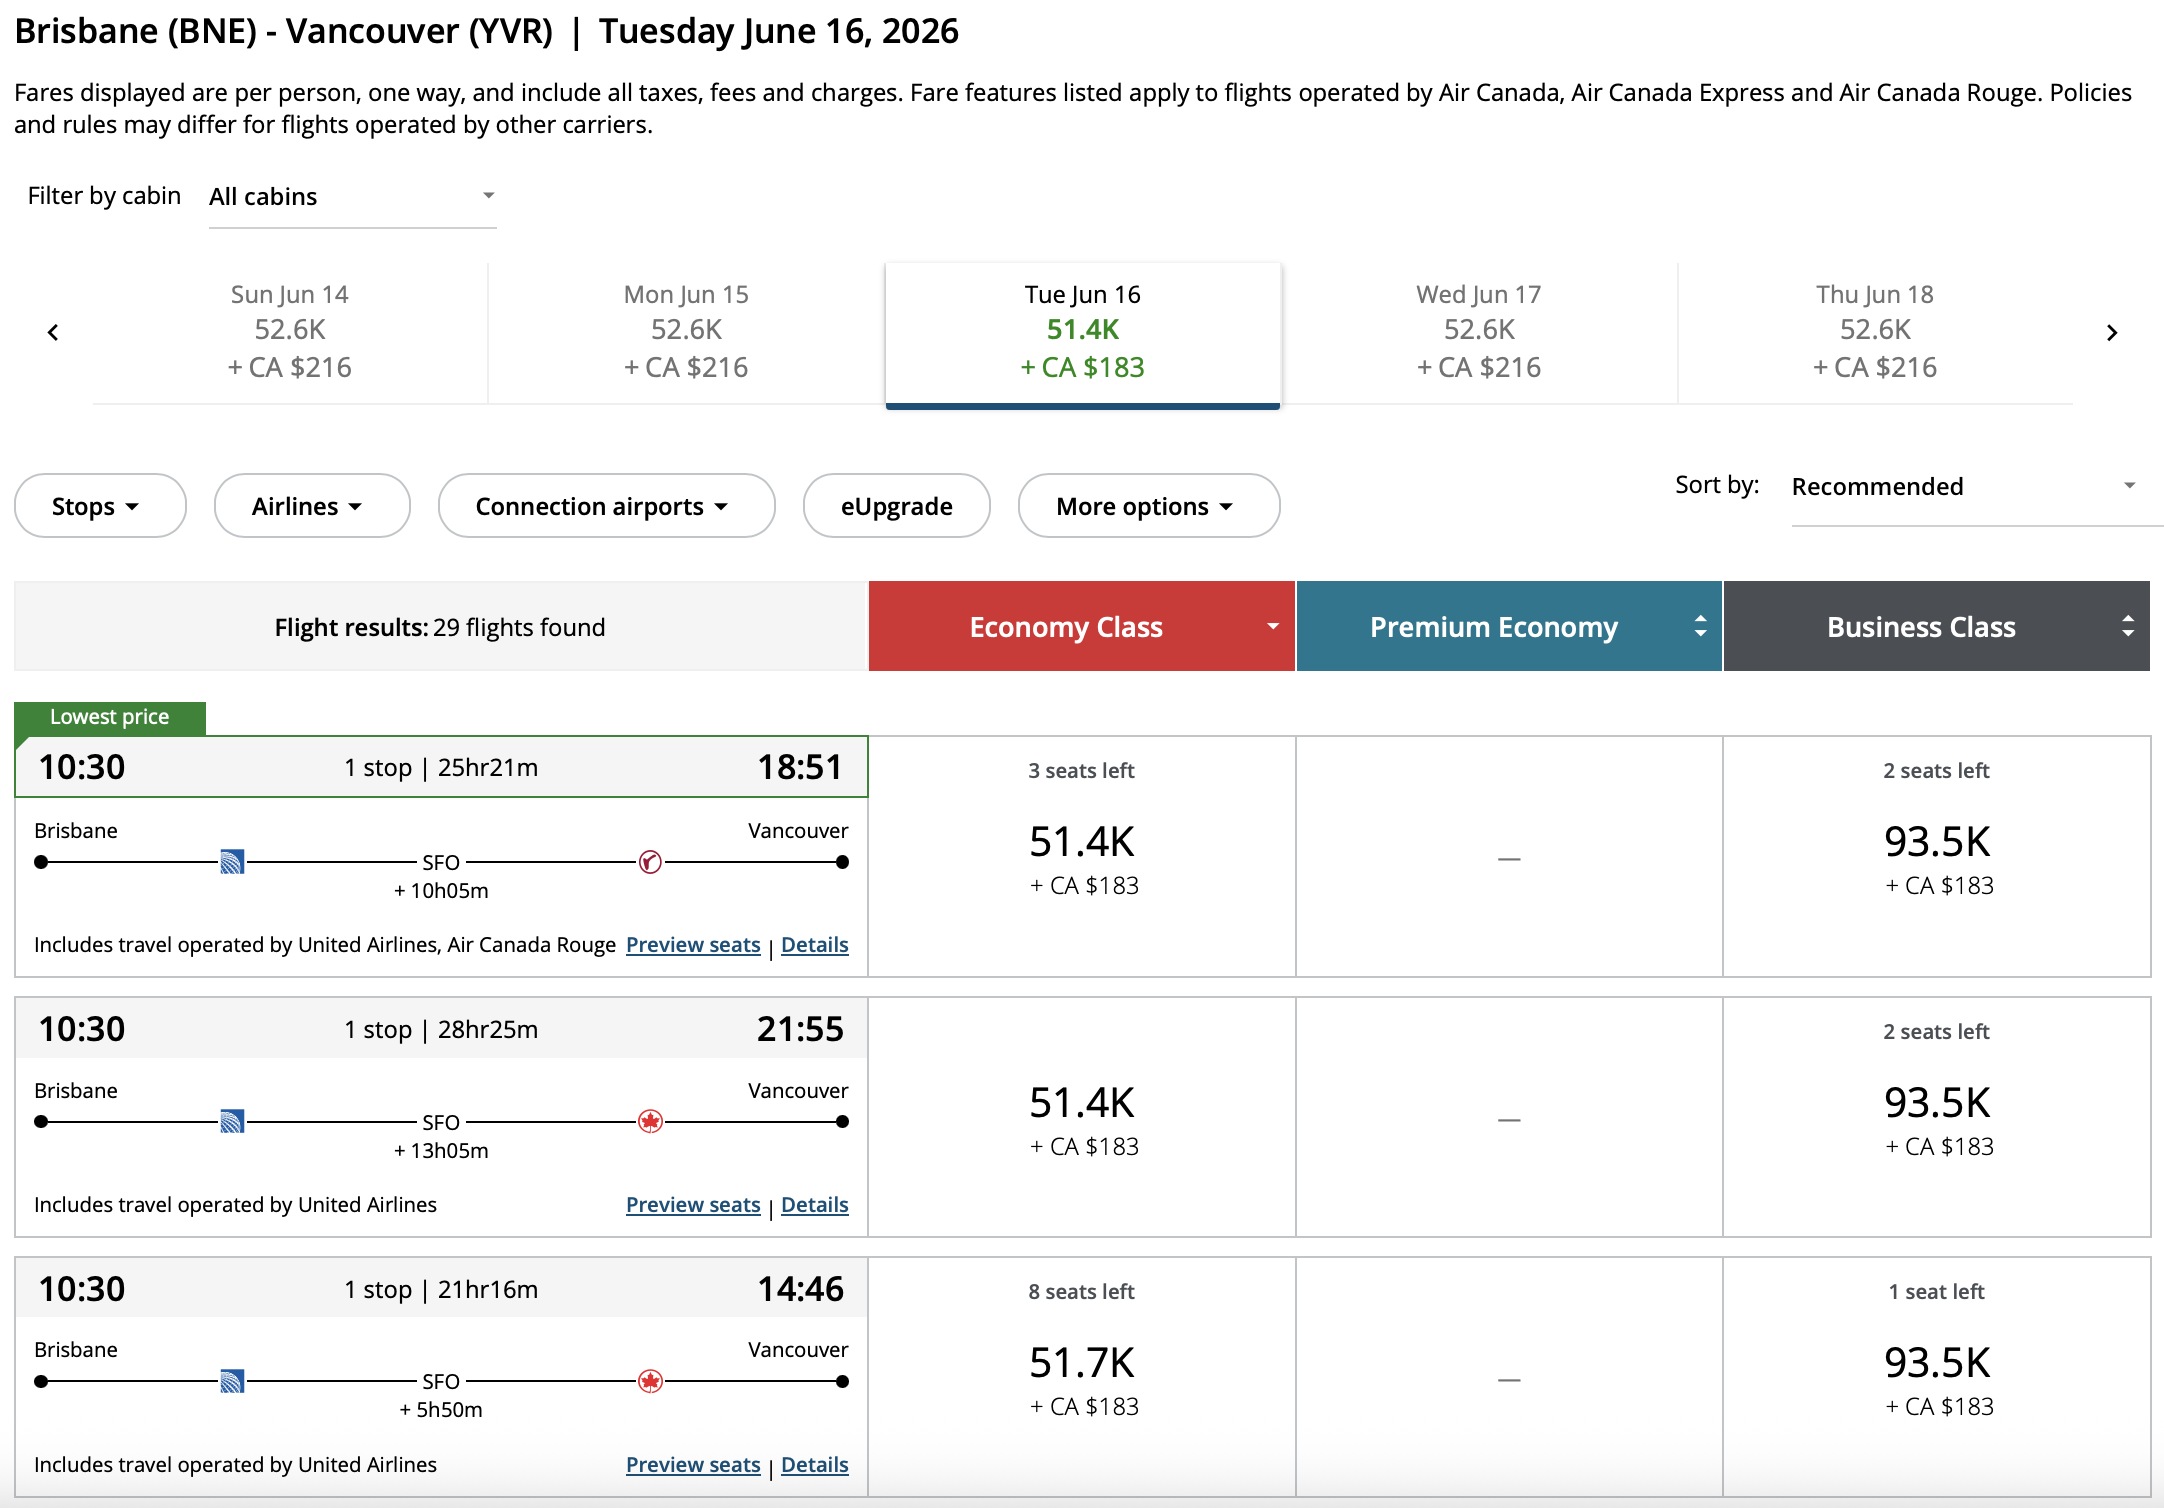The width and height of the screenshot is (2164, 1508).
Task: Click the '1 stop | 28hr25m' duration text
Action: pos(441,1030)
